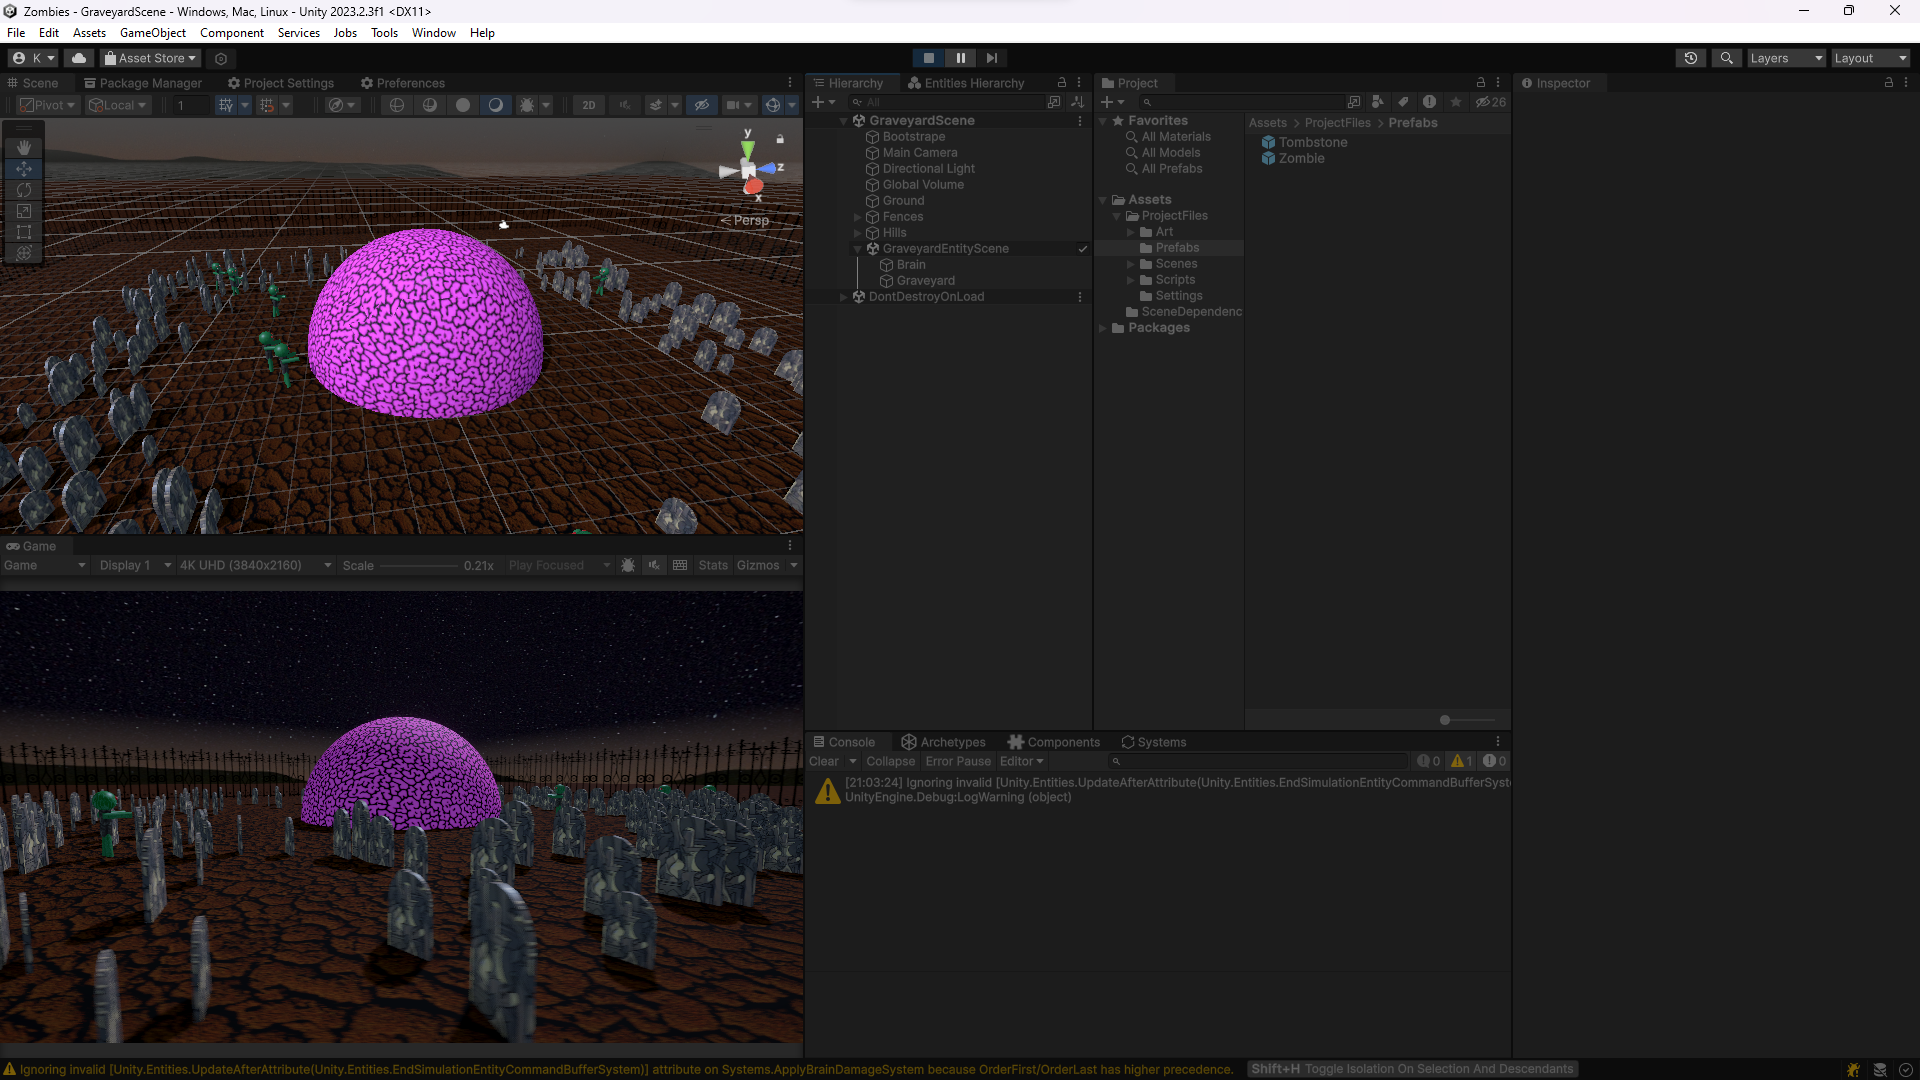1920x1080 pixels.
Task: Click the global search magnifier icon
Action: [x=1726, y=58]
